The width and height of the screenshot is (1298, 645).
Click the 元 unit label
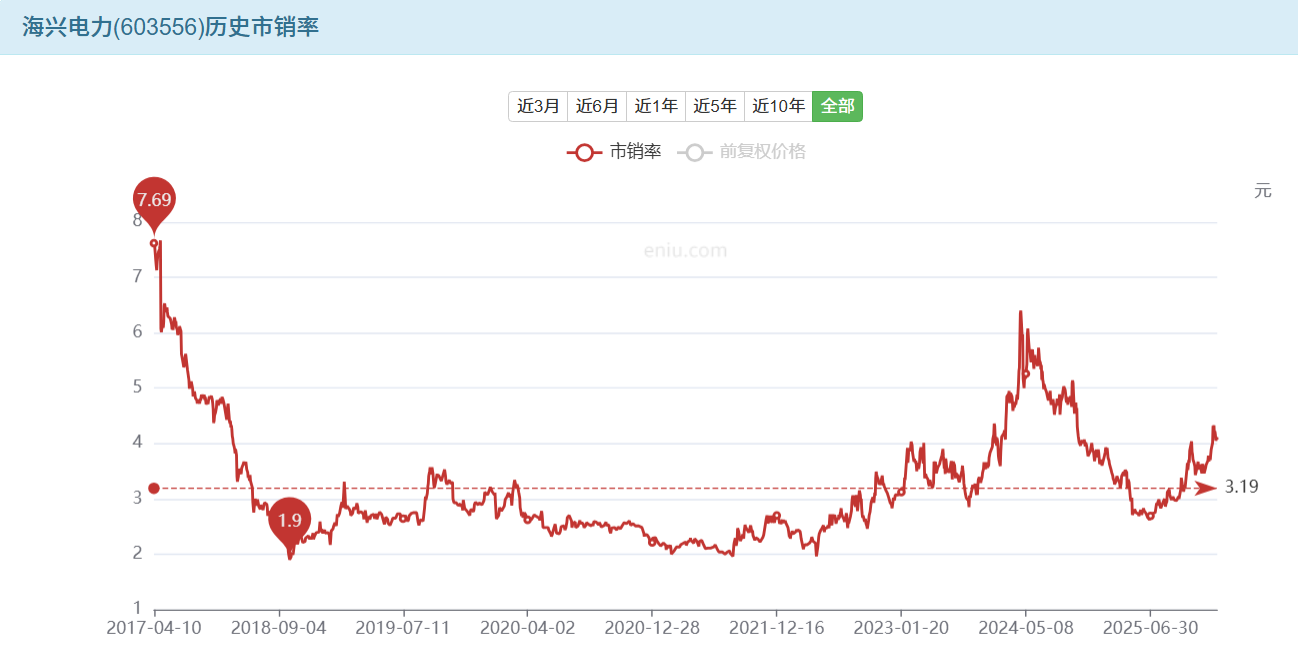click(1263, 190)
